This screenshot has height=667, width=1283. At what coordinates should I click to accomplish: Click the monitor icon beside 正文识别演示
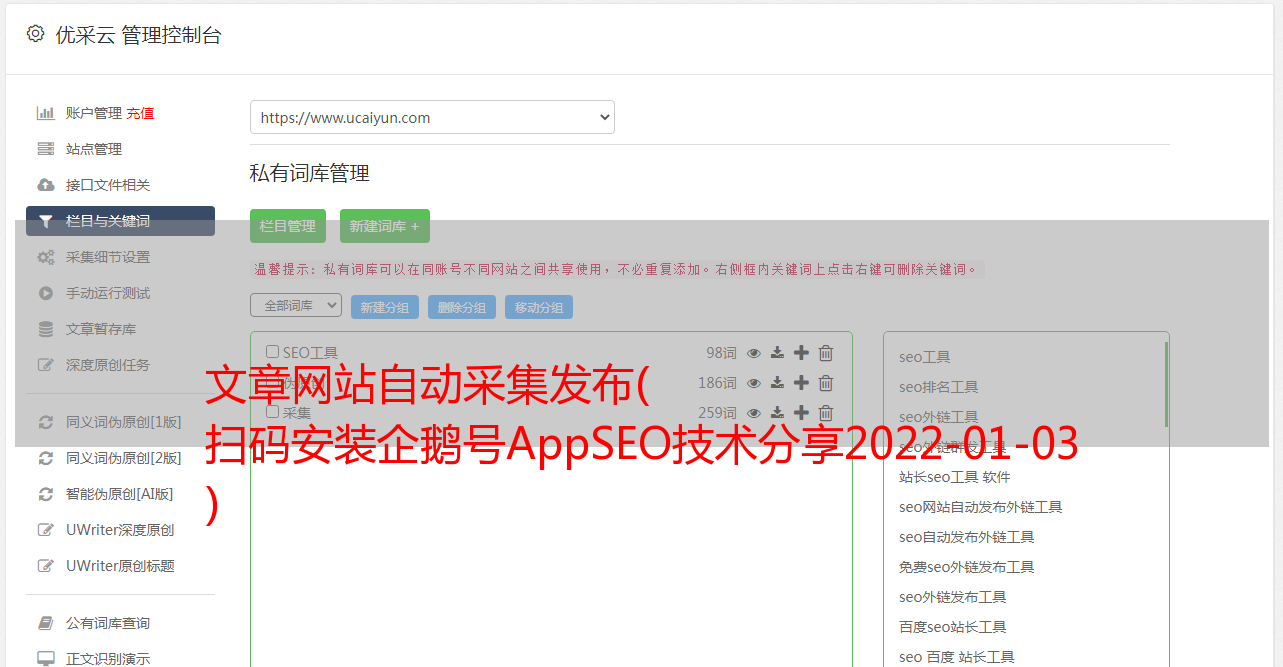[x=46, y=659]
